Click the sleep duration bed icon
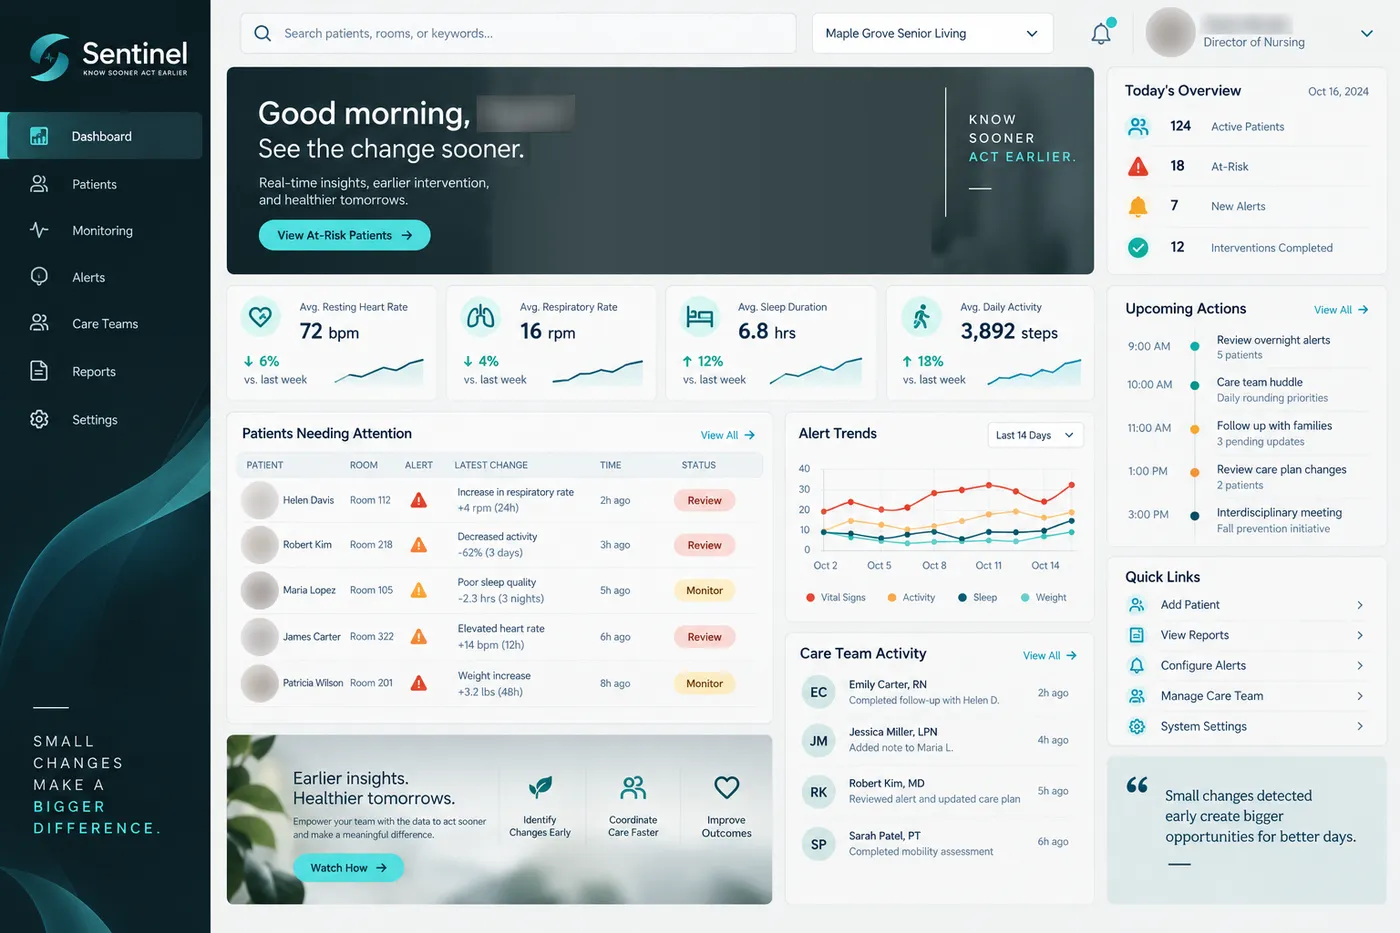The width and height of the screenshot is (1400, 933). point(700,317)
